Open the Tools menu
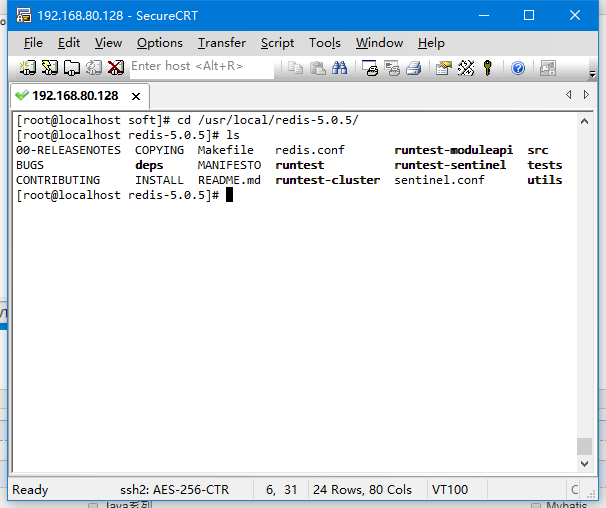606x508 pixels. [325, 43]
